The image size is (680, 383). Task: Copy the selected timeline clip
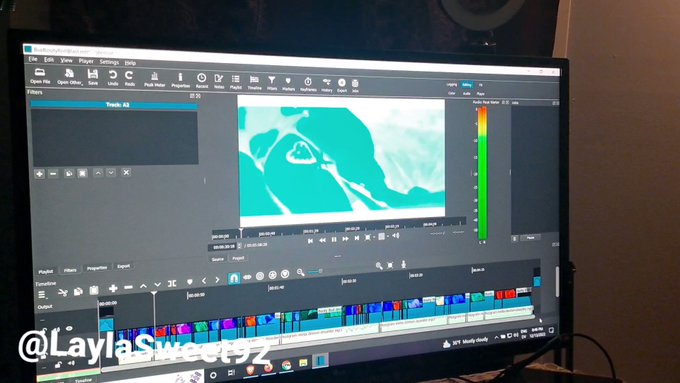[78, 291]
